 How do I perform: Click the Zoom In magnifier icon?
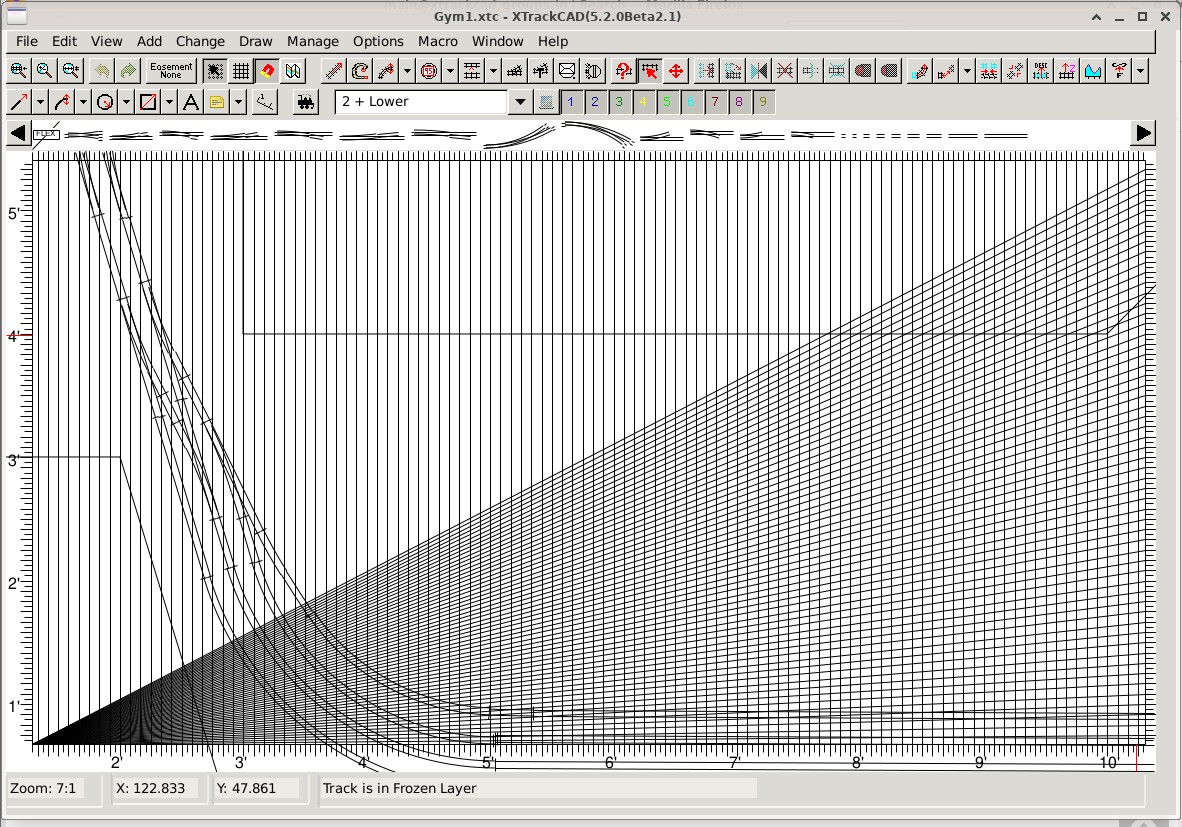pos(18,71)
